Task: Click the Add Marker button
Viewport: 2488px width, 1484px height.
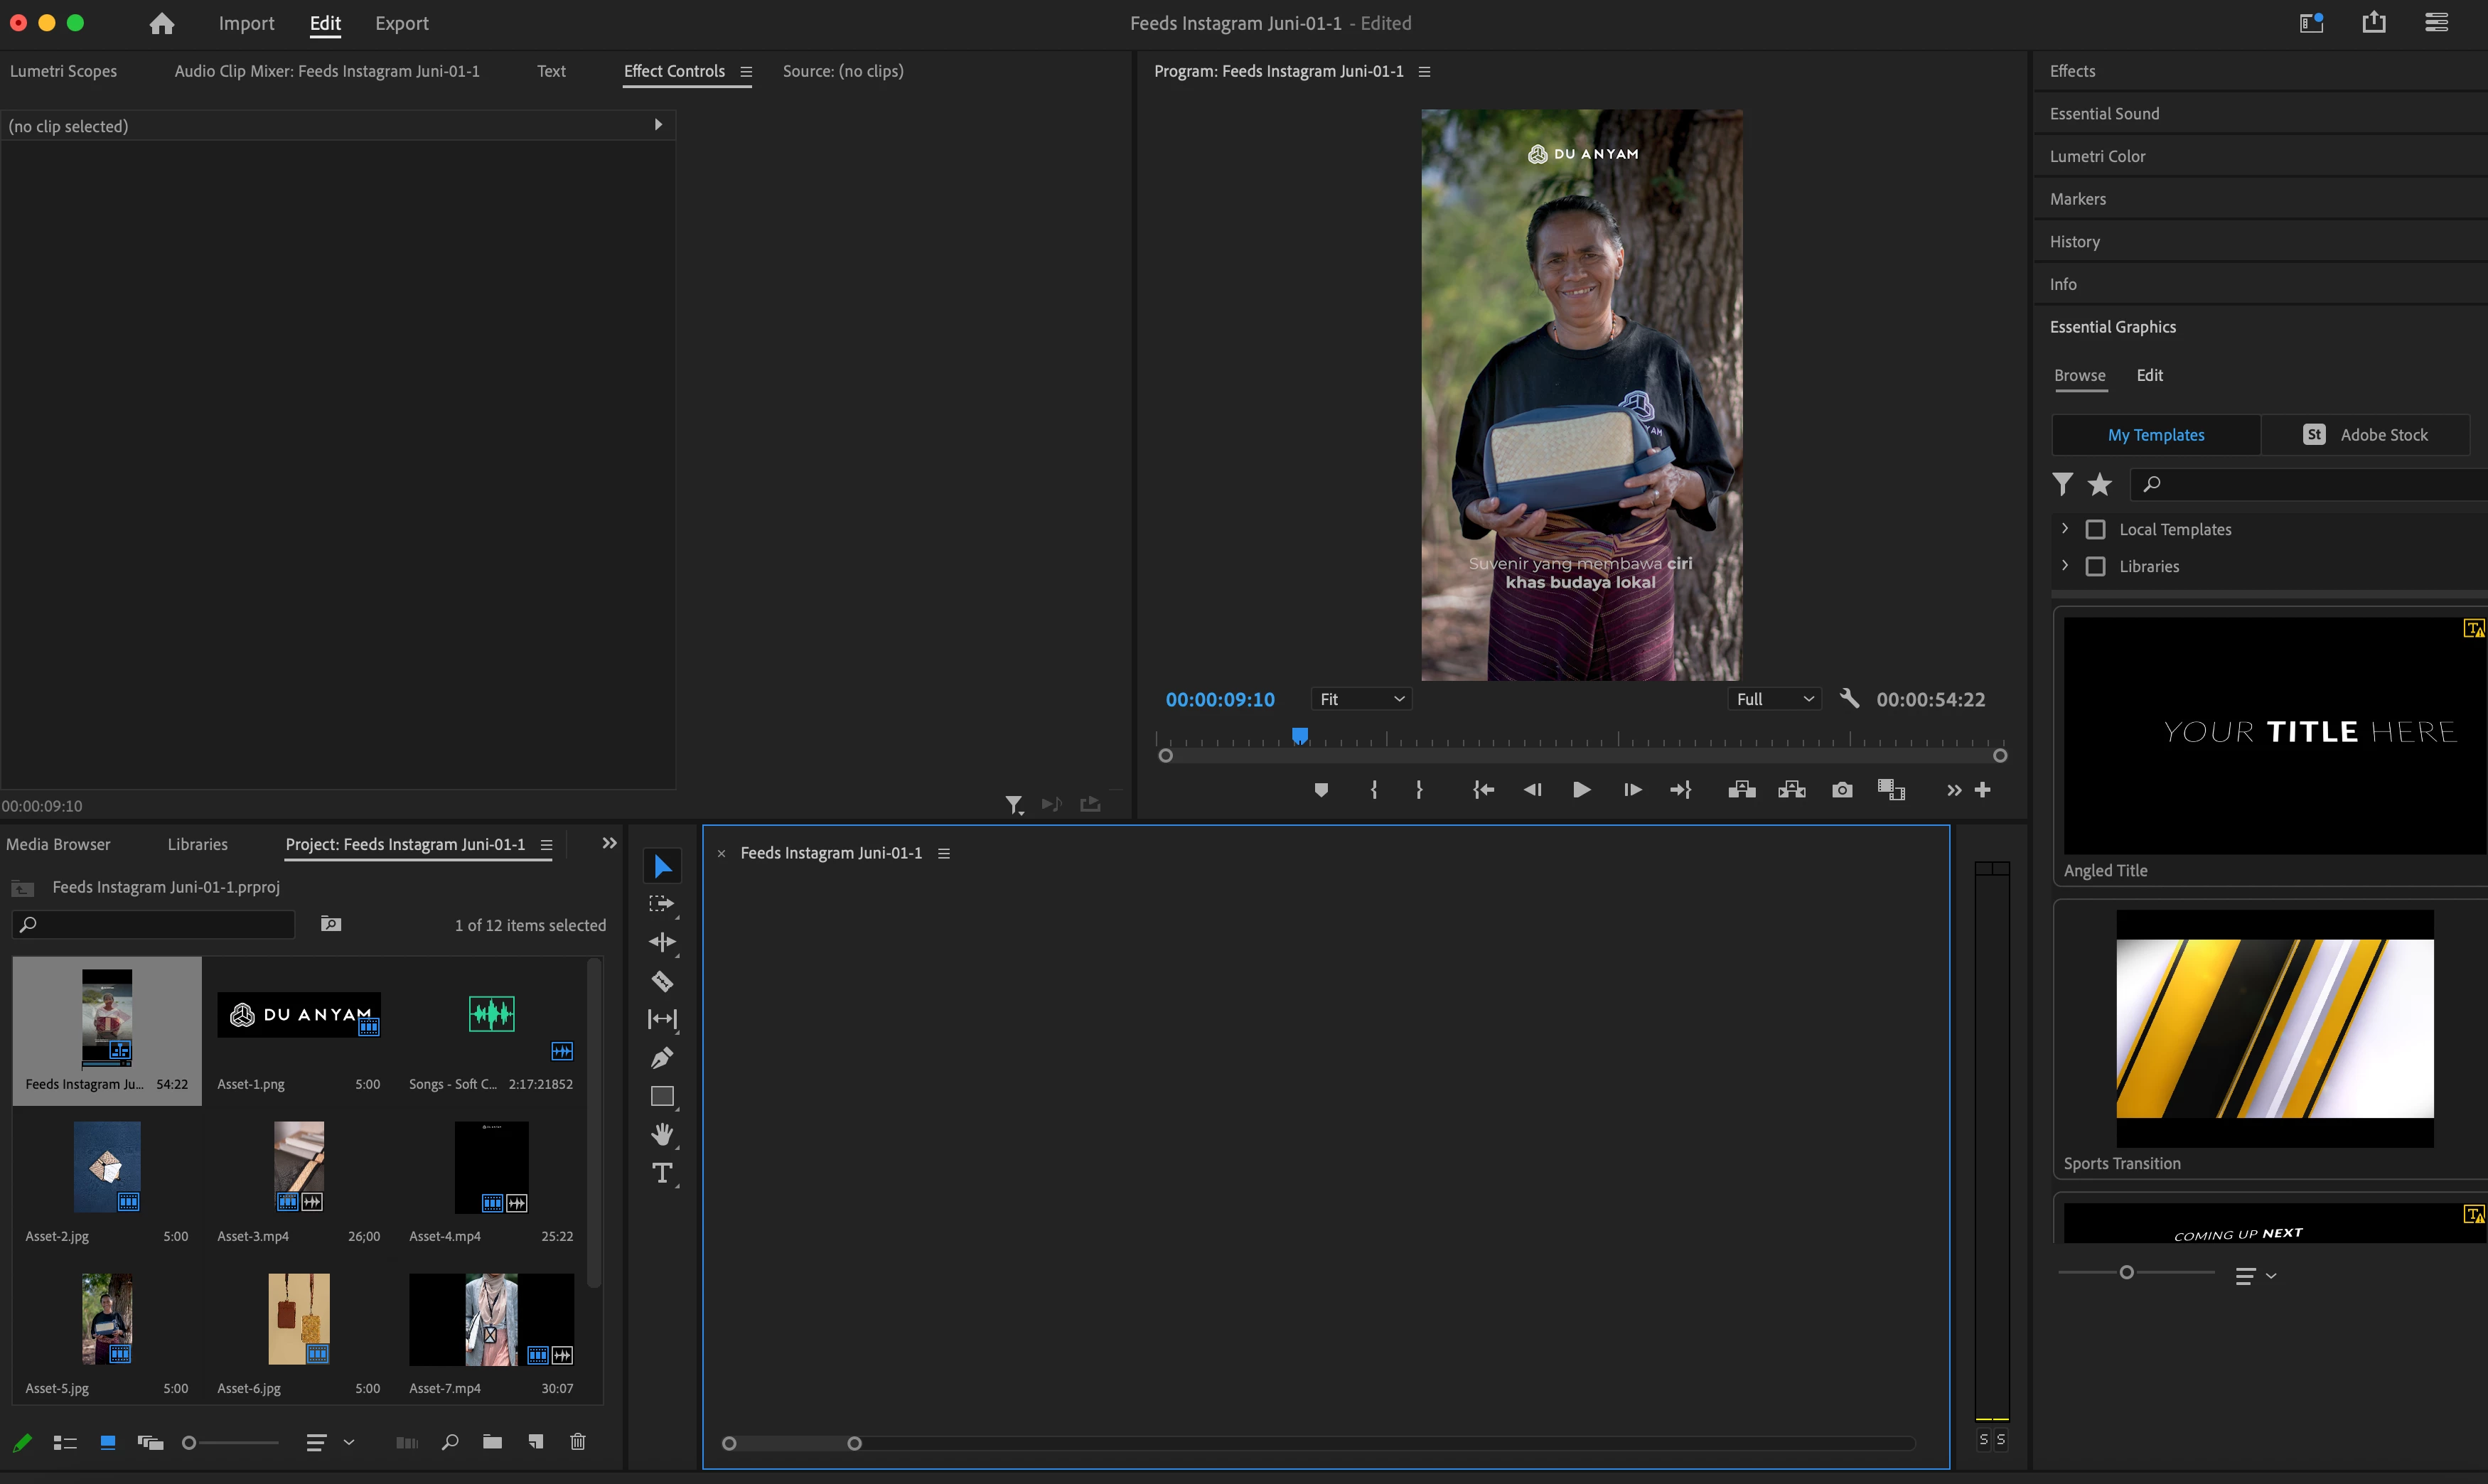Action: [x=1321, y=790]
